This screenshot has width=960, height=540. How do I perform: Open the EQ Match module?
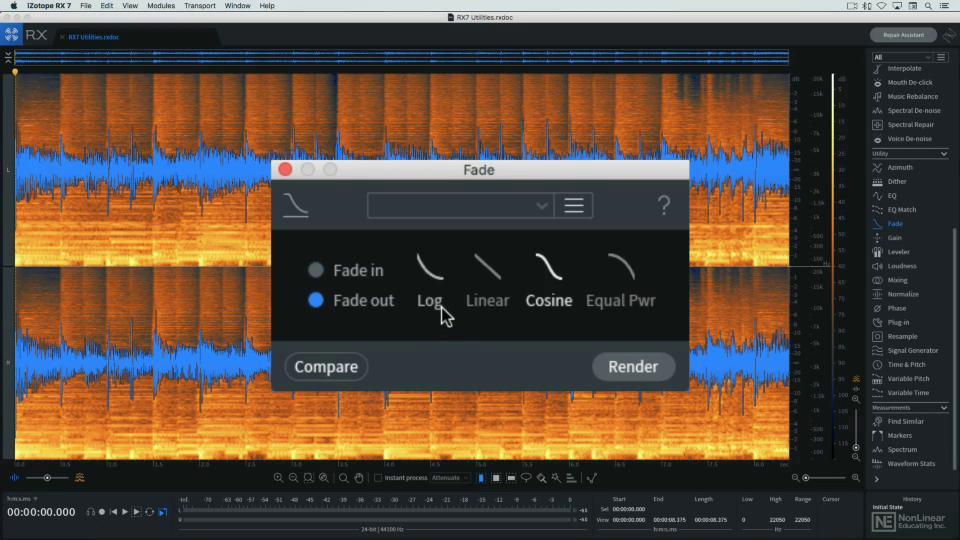(x=902, y=210)
